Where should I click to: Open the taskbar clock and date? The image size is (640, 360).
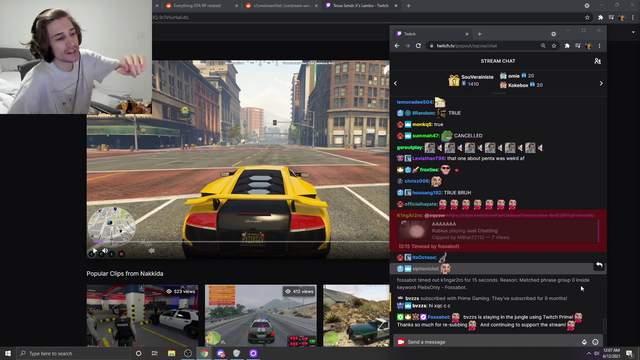click(x=611, y=353)
